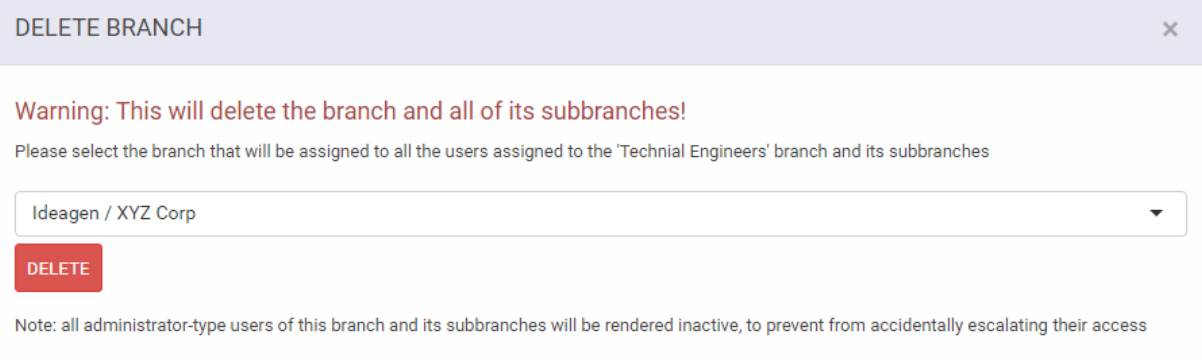Click the word 'BRANCH' in the header title
Image resolution: width=1202 pixels, height=360 pixels.
click(x=158, y=28)
